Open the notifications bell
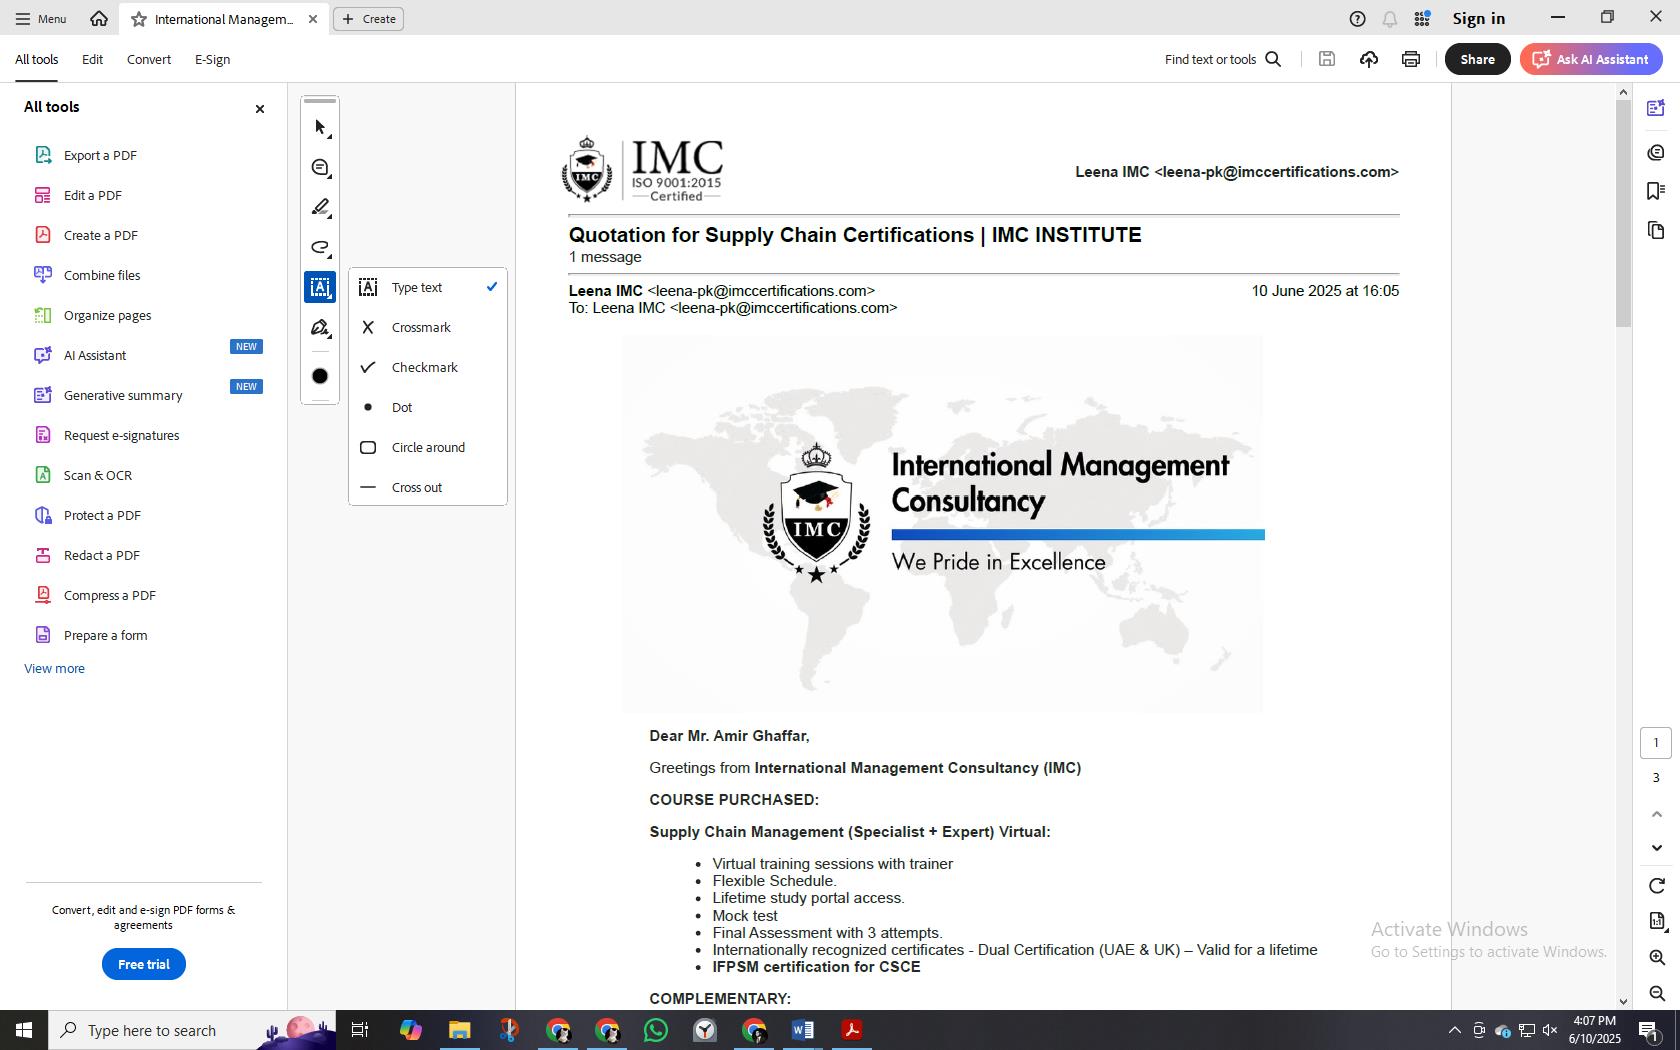 coord(1390,19)
